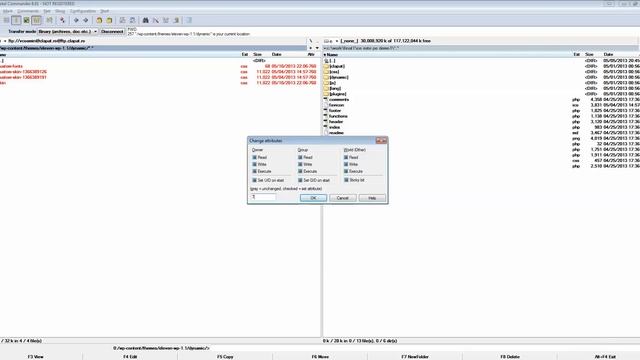Viewport: 640px width, 360px height.
Task: Toggle Owner Execute checkbox
Action: [254, 171]
